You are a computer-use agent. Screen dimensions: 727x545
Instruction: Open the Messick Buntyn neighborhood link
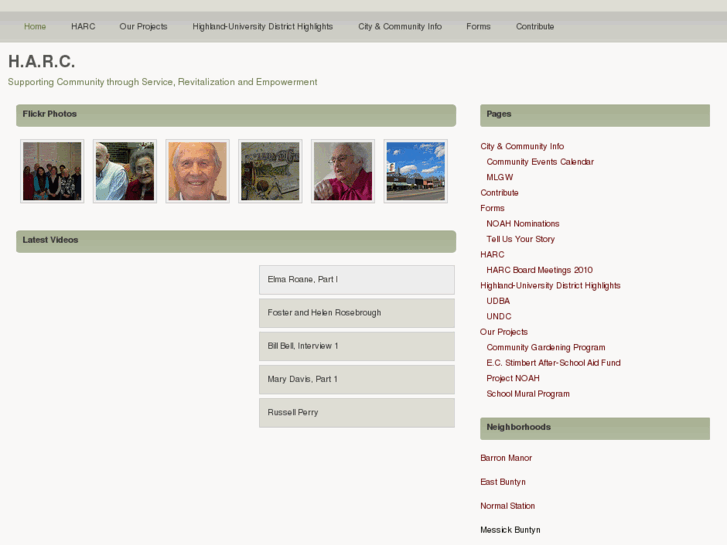click(x=510, y=530)
